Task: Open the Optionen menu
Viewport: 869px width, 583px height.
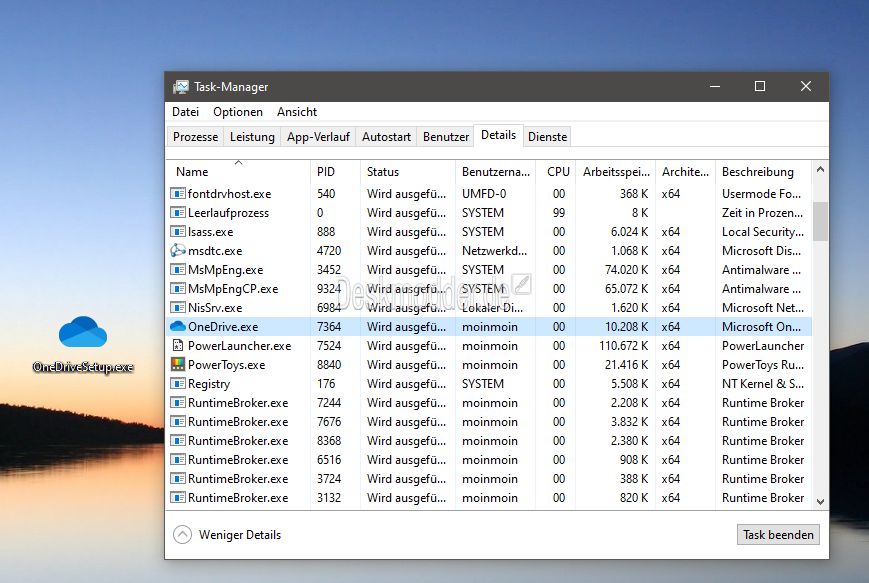Action: (x=238, y=112)
